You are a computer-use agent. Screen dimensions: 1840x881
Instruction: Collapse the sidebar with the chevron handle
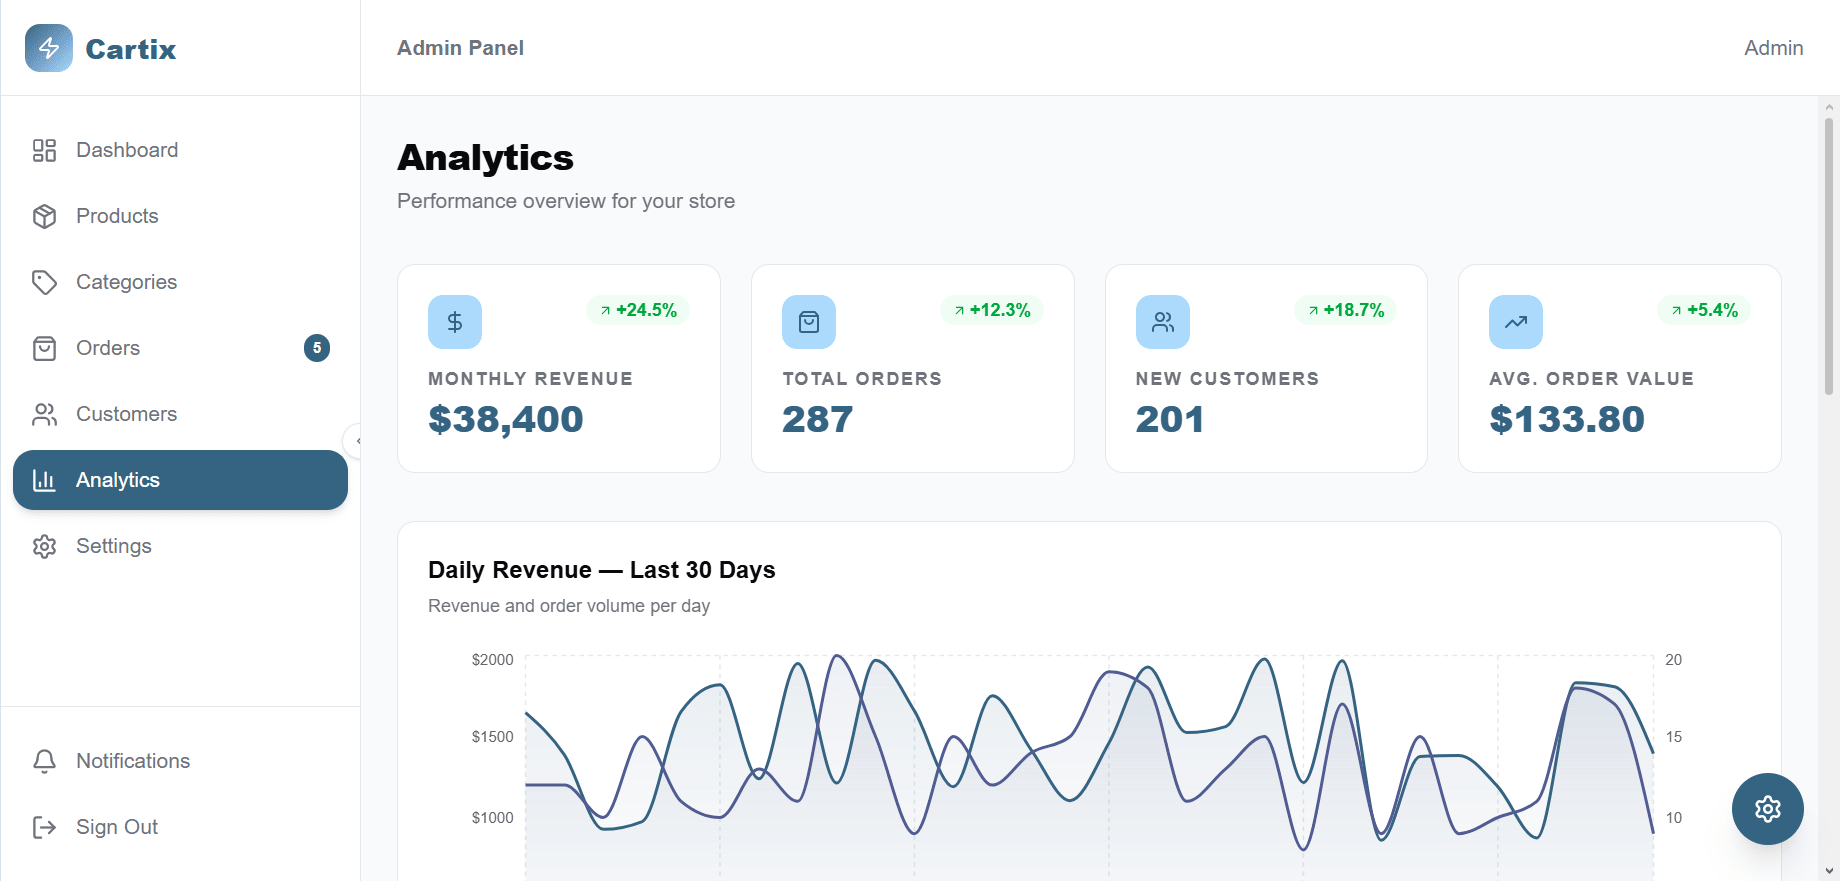356,440
